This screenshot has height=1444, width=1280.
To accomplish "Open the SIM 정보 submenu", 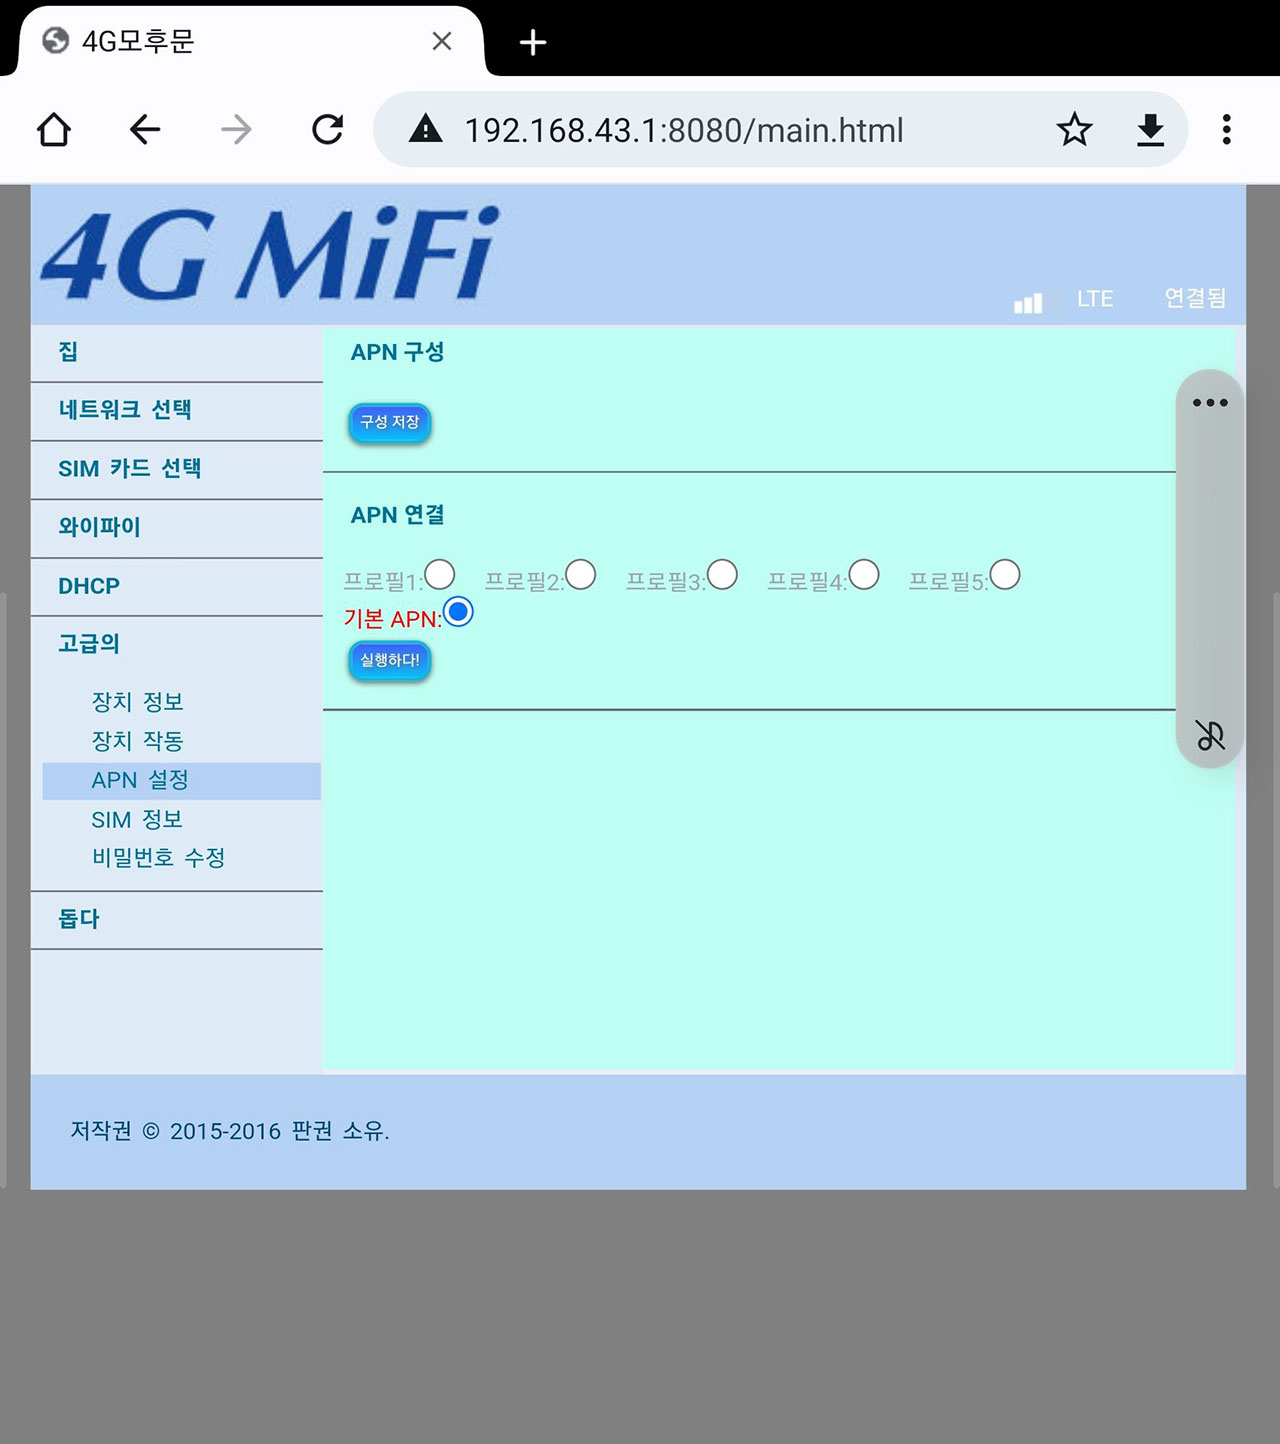I will pyautogui.click(x=137, y=820).
